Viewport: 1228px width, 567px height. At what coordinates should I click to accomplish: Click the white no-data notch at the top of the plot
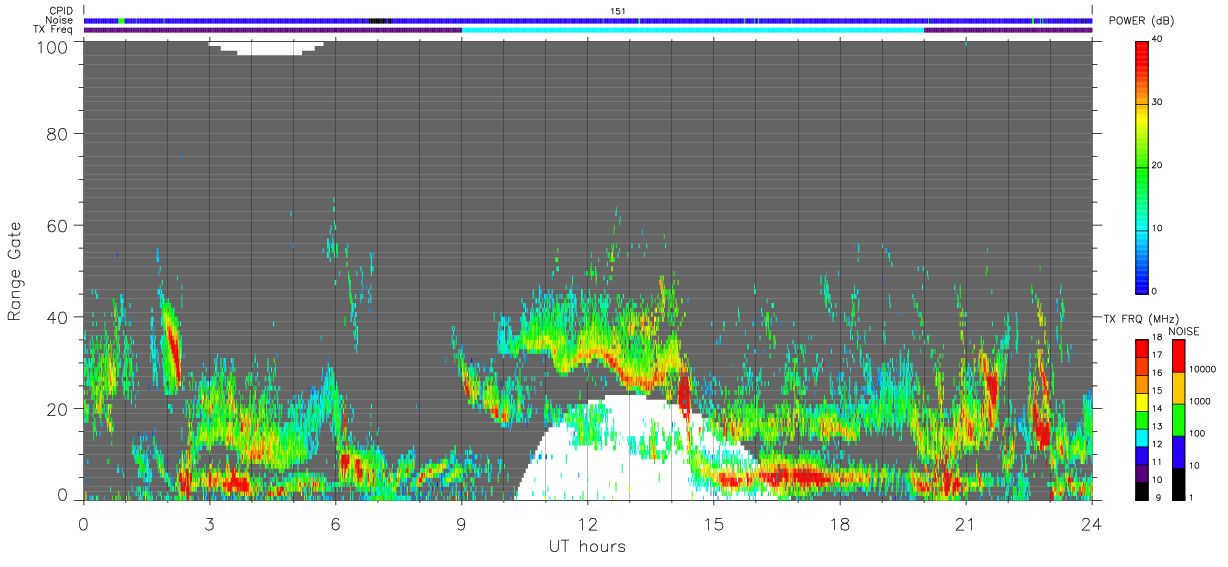pos(266,47)
